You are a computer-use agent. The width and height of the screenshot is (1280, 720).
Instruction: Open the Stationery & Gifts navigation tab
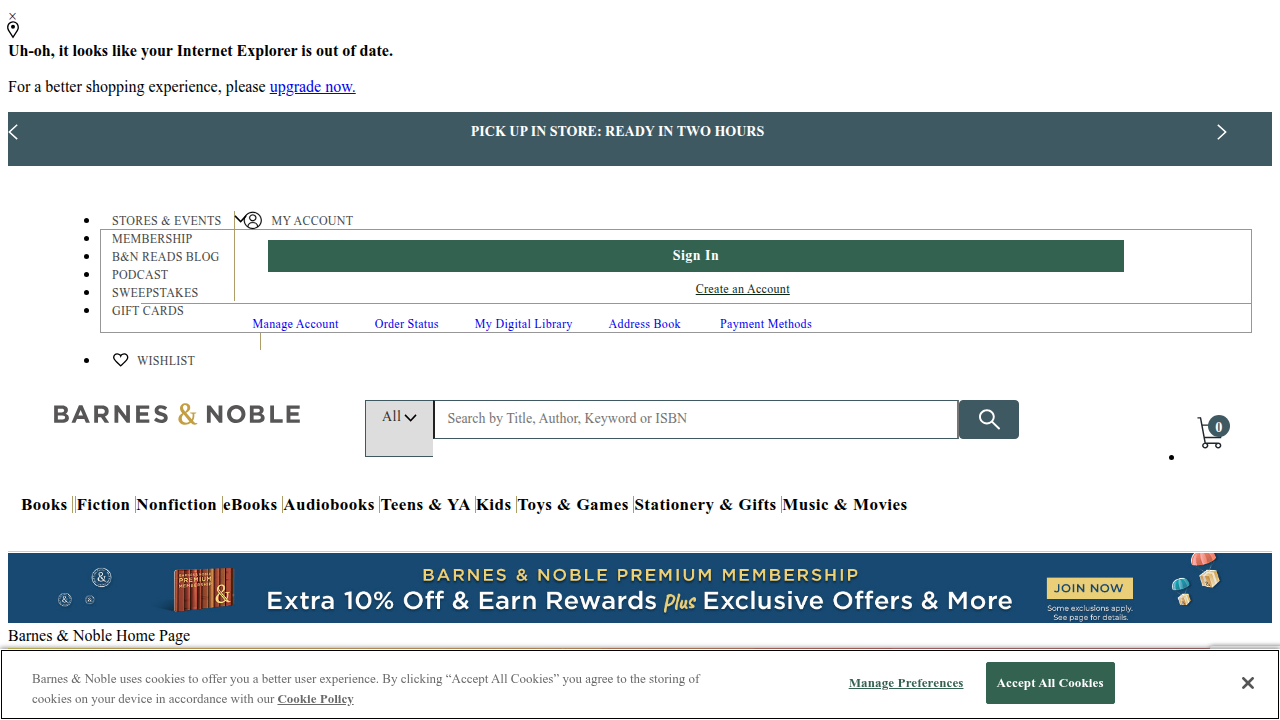pos(705,505)
